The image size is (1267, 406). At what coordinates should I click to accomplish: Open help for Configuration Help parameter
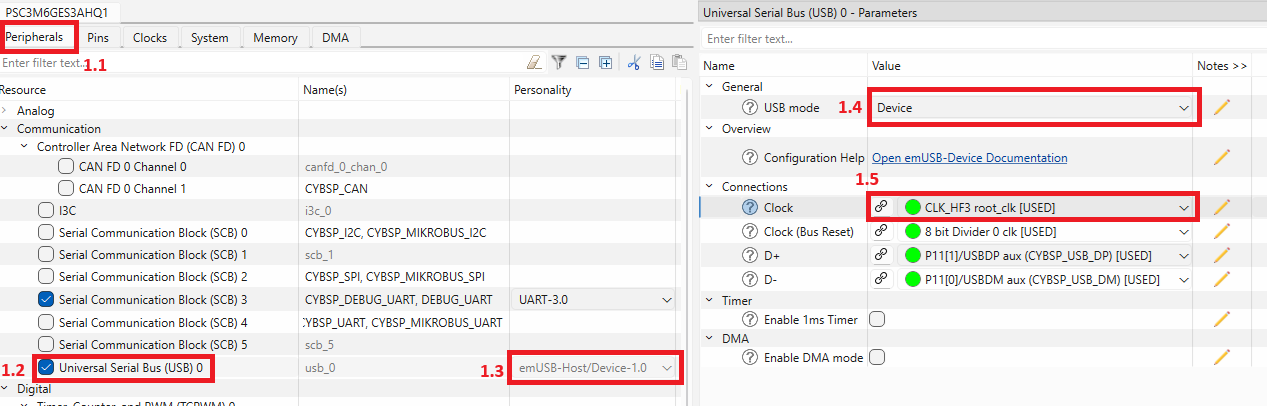(750, 157)
